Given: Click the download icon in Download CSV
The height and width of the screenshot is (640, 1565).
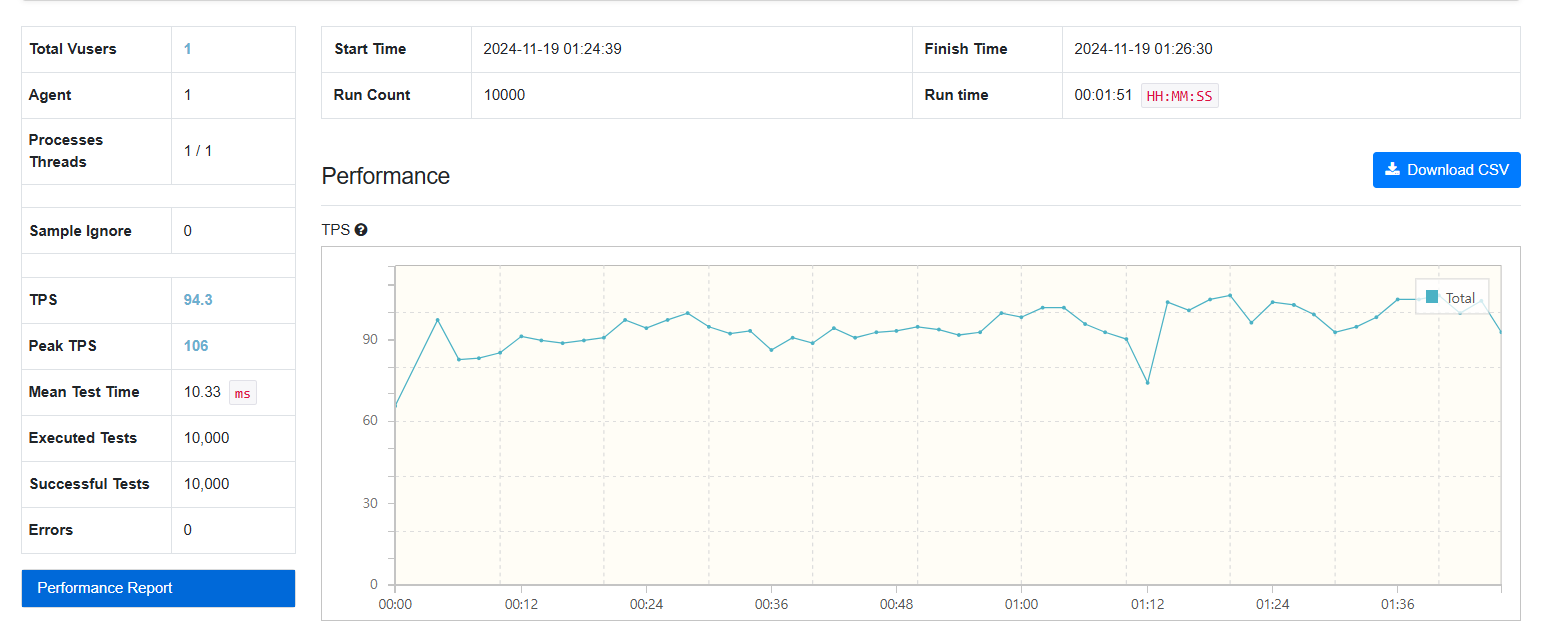Looking at the screenshot, I should 1392,169.
